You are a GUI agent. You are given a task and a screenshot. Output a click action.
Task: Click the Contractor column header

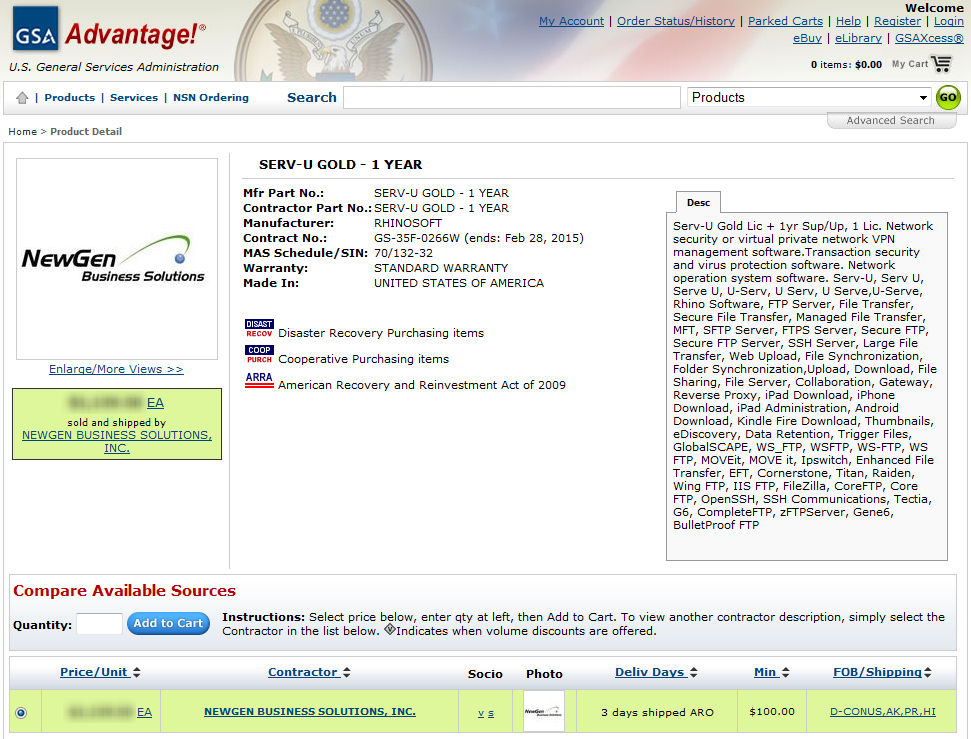click(x=303, y=672)
